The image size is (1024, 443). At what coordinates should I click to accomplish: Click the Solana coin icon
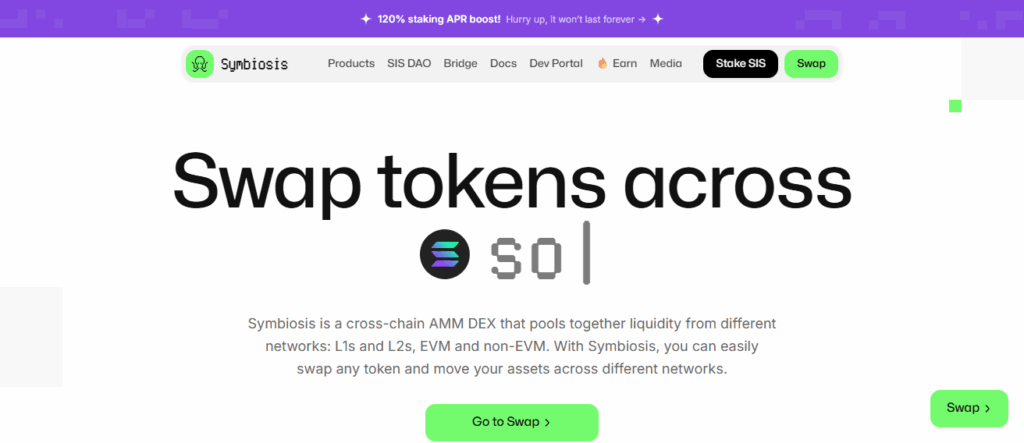coord(445,254)
